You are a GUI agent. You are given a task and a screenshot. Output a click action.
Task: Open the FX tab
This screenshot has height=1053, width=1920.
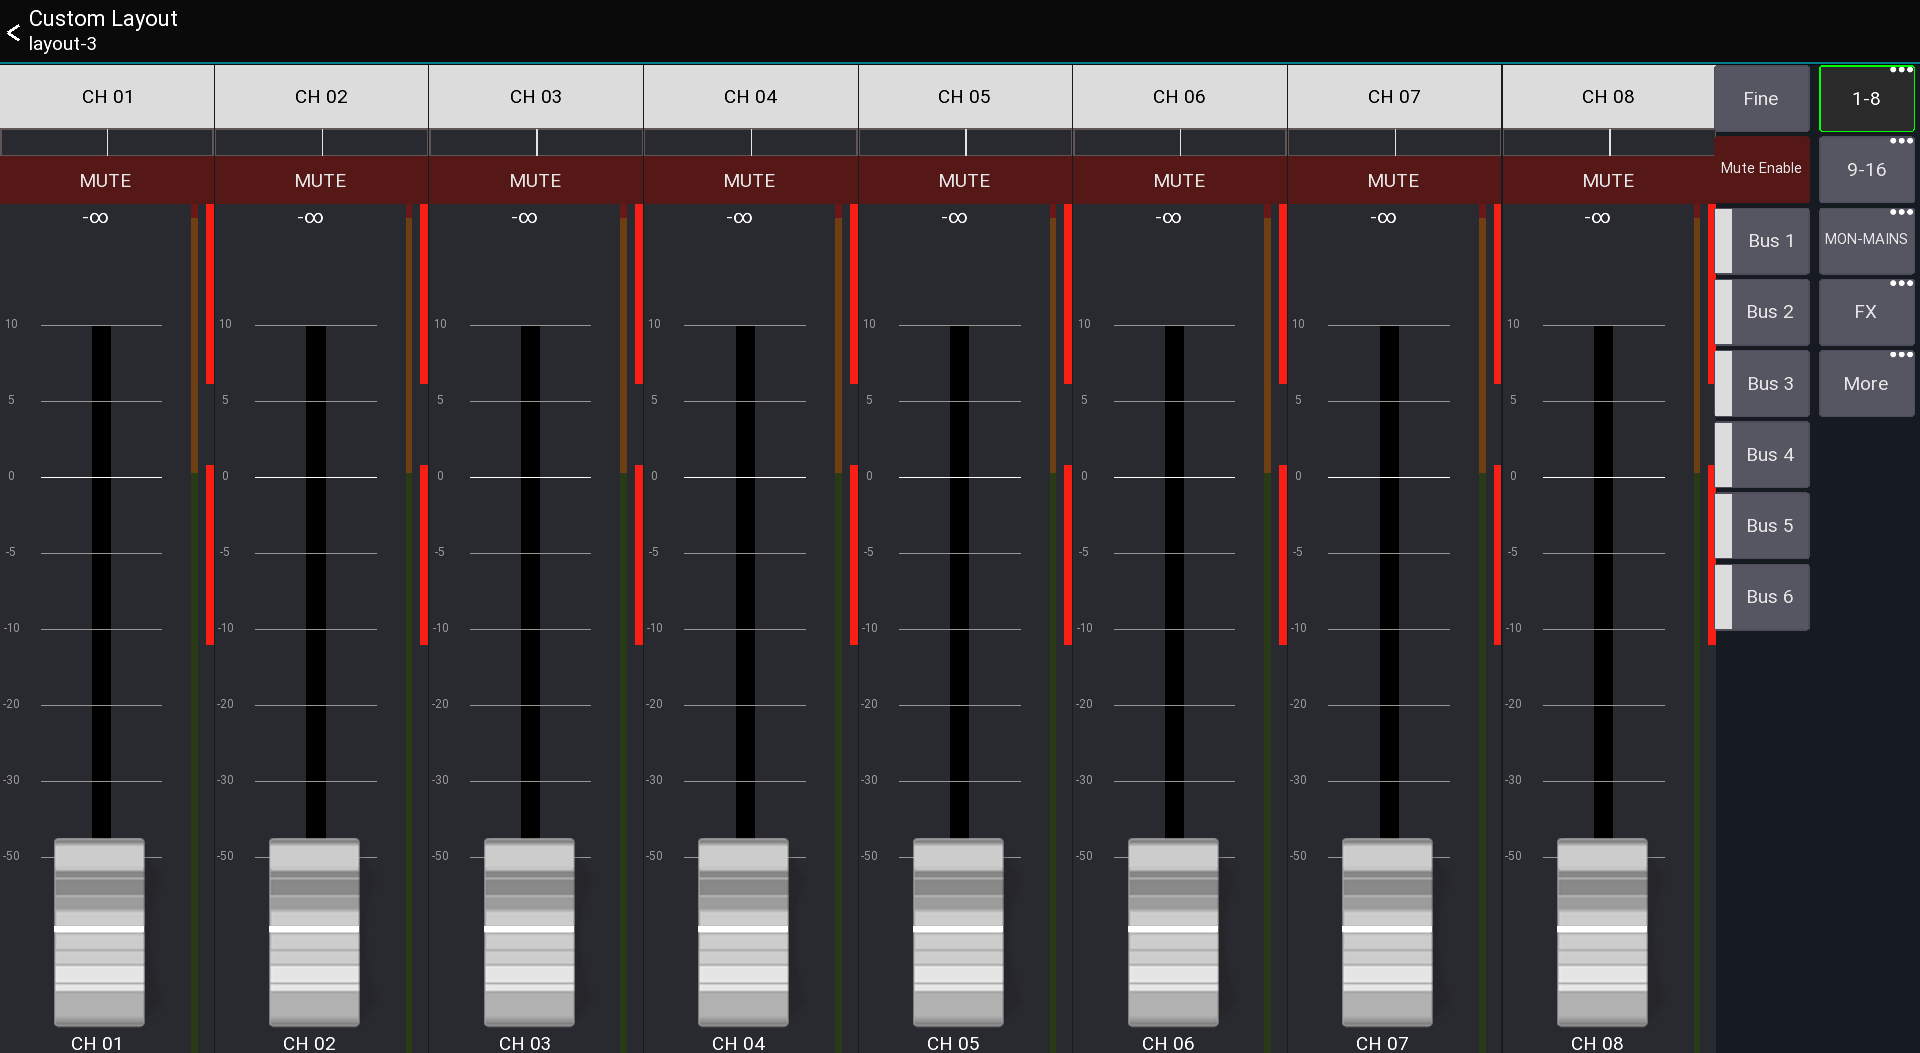pos(1866,312)
